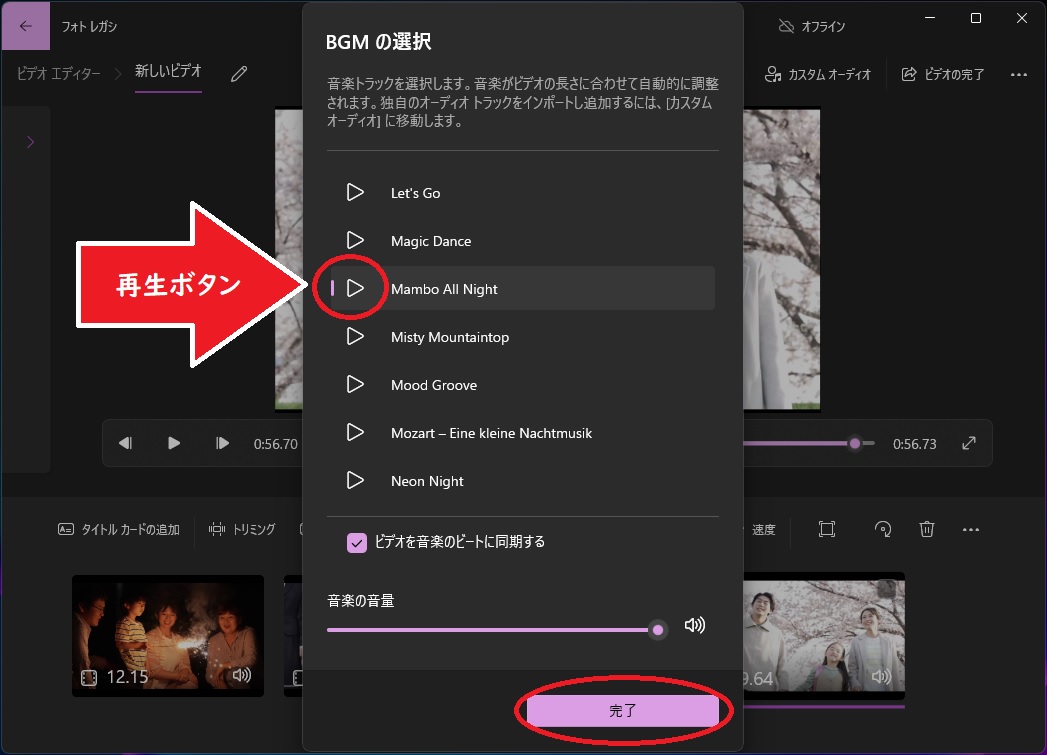Click the トリミング tool
This screenshot has height=755, width=1047.
click(x=242, y=529)
